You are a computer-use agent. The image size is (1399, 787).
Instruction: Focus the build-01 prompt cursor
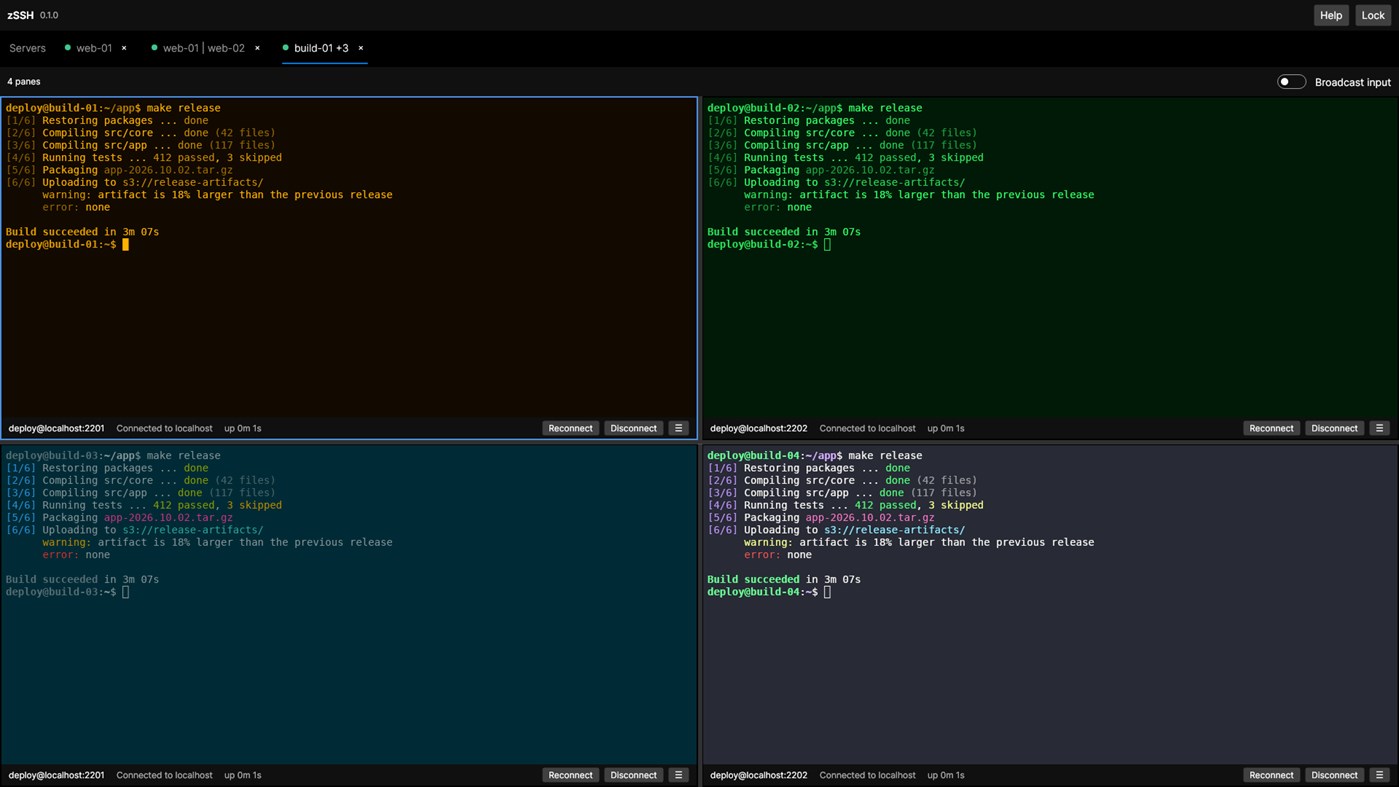(126, 244)
